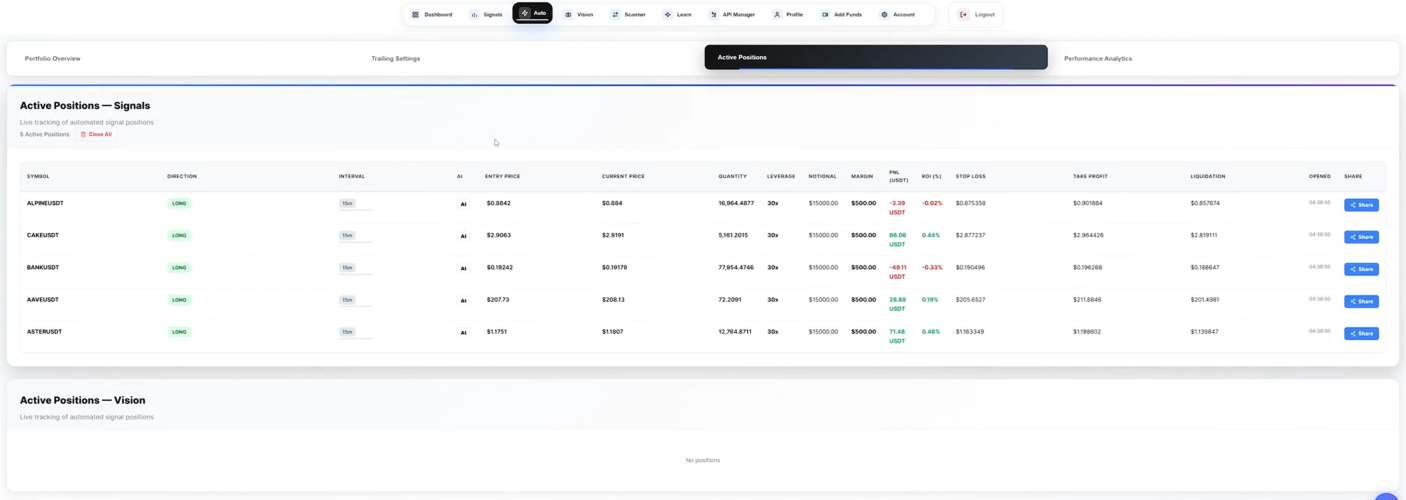Click Share on the ASTERUSDT row
The width and height of the screenshot is (1406, 500).
point(1361,333)
